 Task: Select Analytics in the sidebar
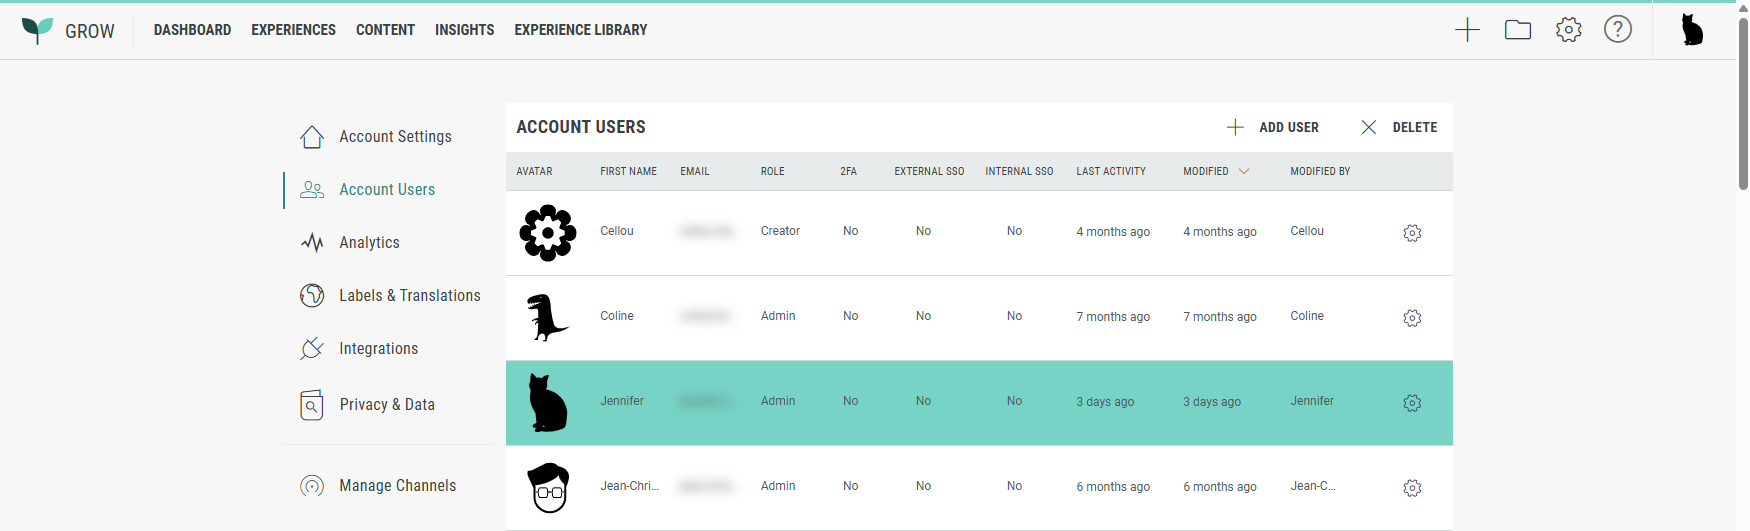coord(369,243)
